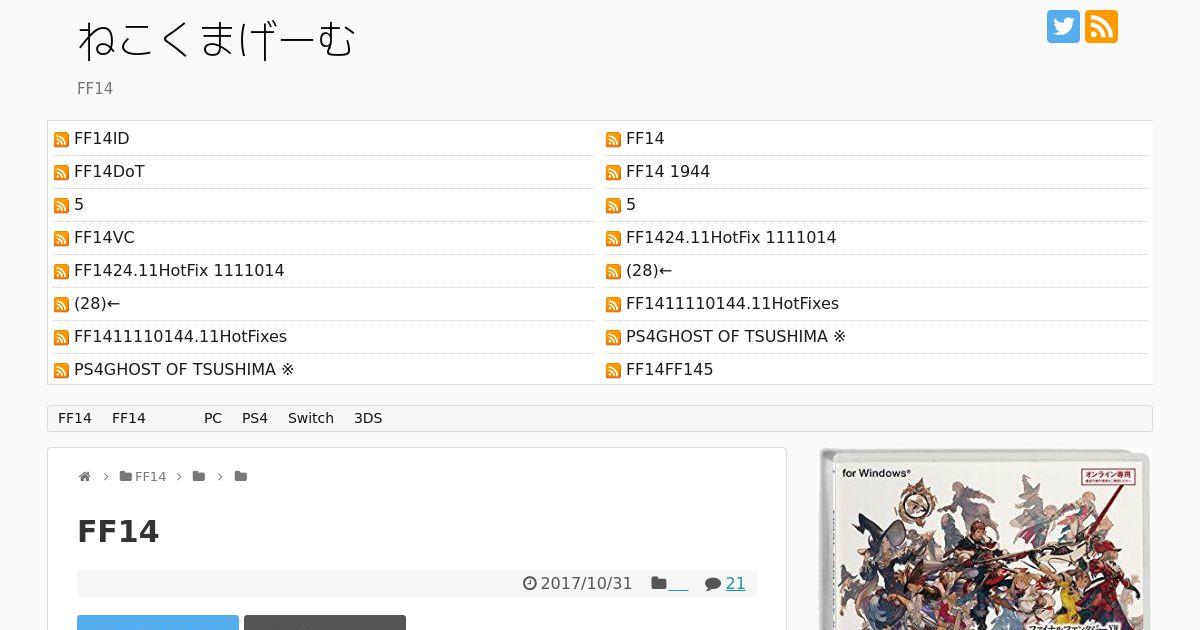Image resolution: width=1200 pixels, height=630 pixels.
Task: Open the category link beside the date folder icon
Action: (x=678, y=584)
